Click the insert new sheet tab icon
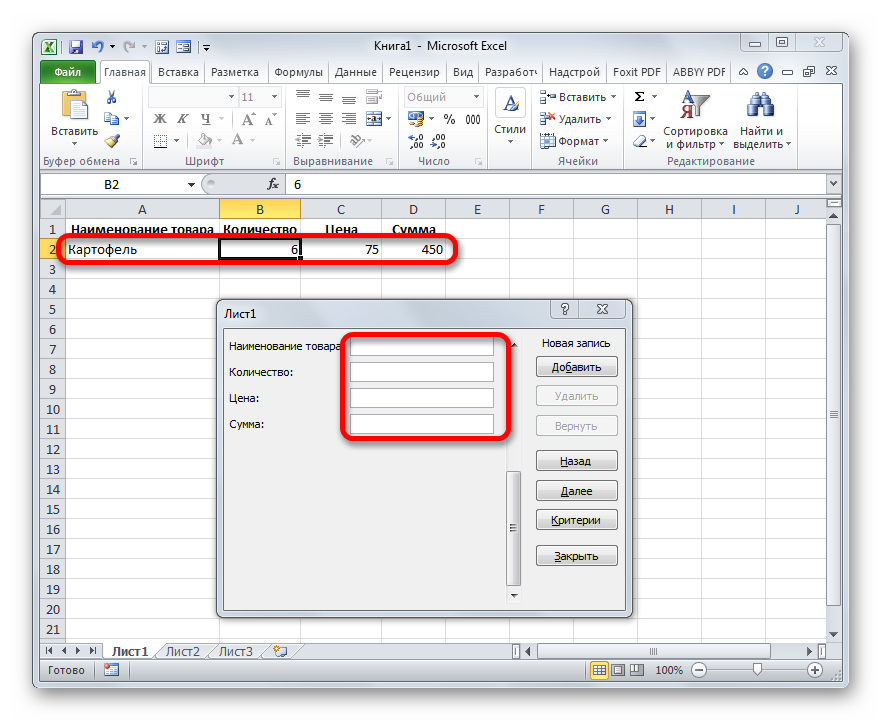 point(279,651)
